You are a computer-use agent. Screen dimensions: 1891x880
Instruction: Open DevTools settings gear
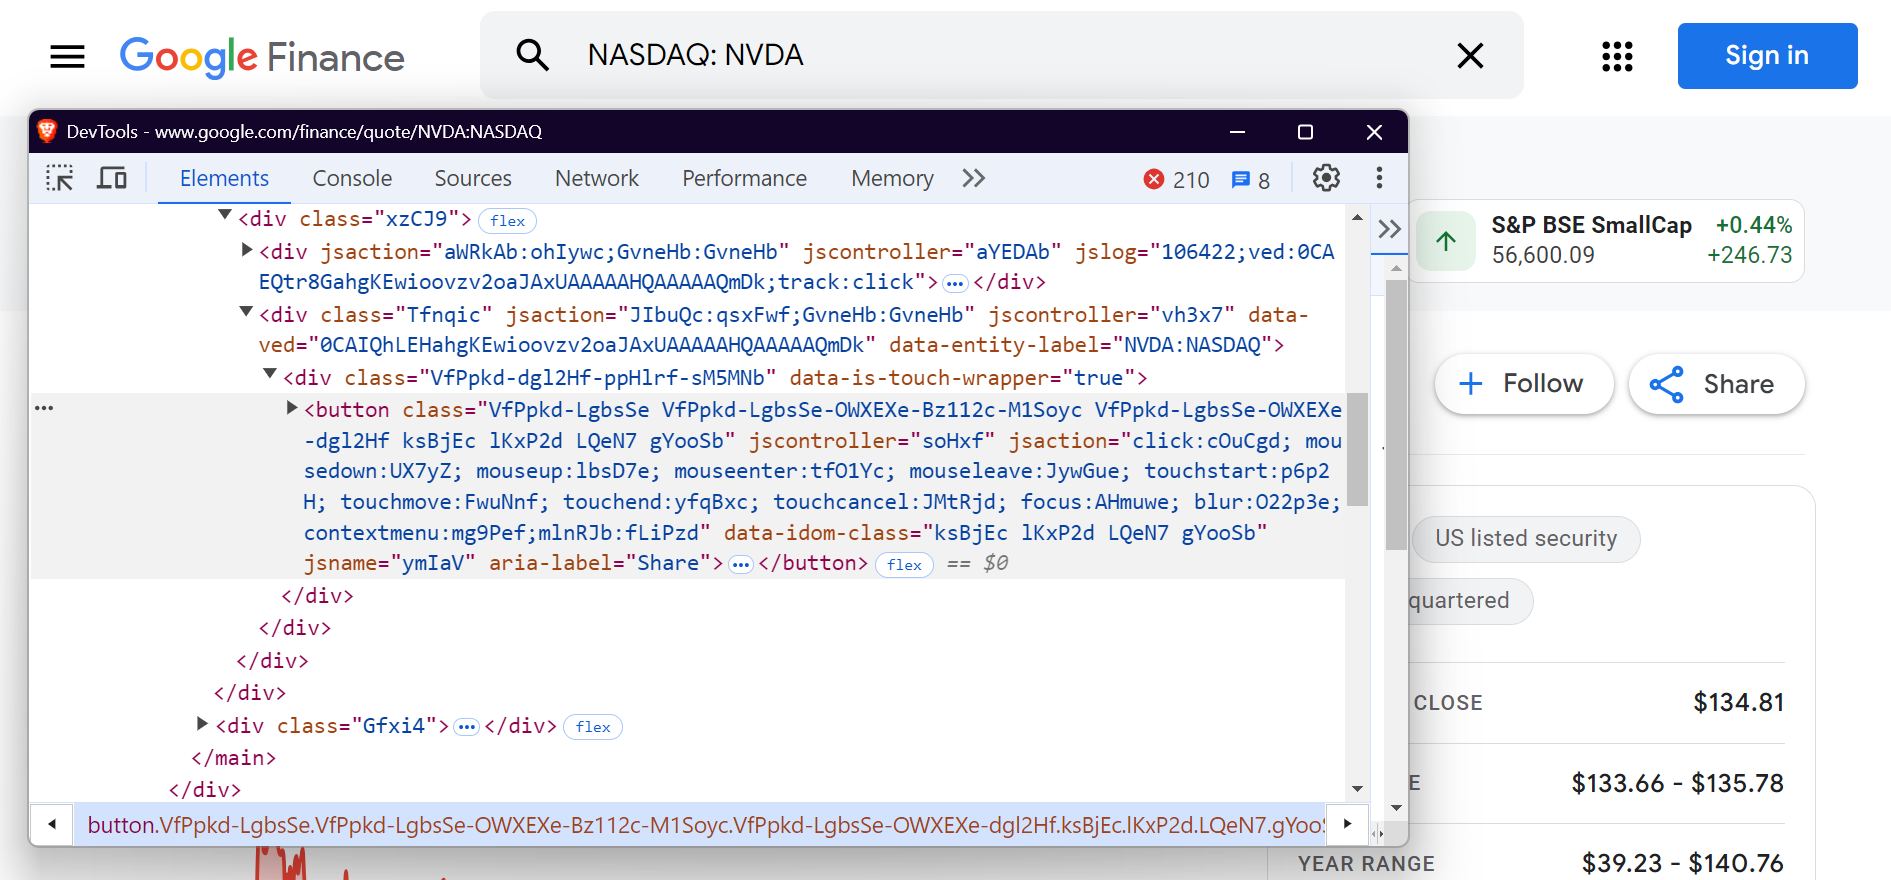coord(1326,178)
